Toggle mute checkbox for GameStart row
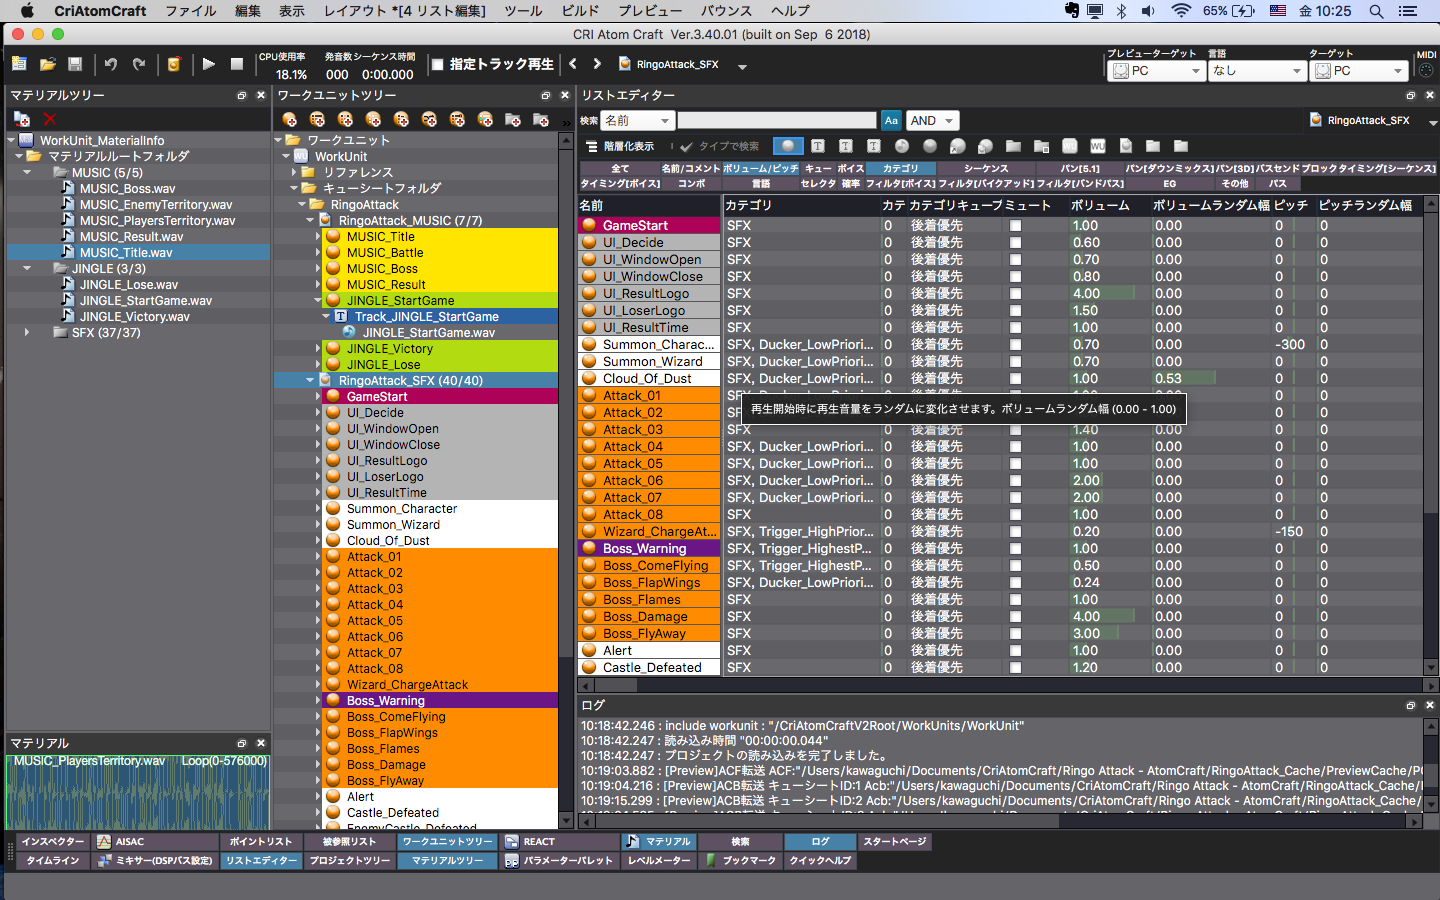The image size is (1440, 900). [1015, 226]
